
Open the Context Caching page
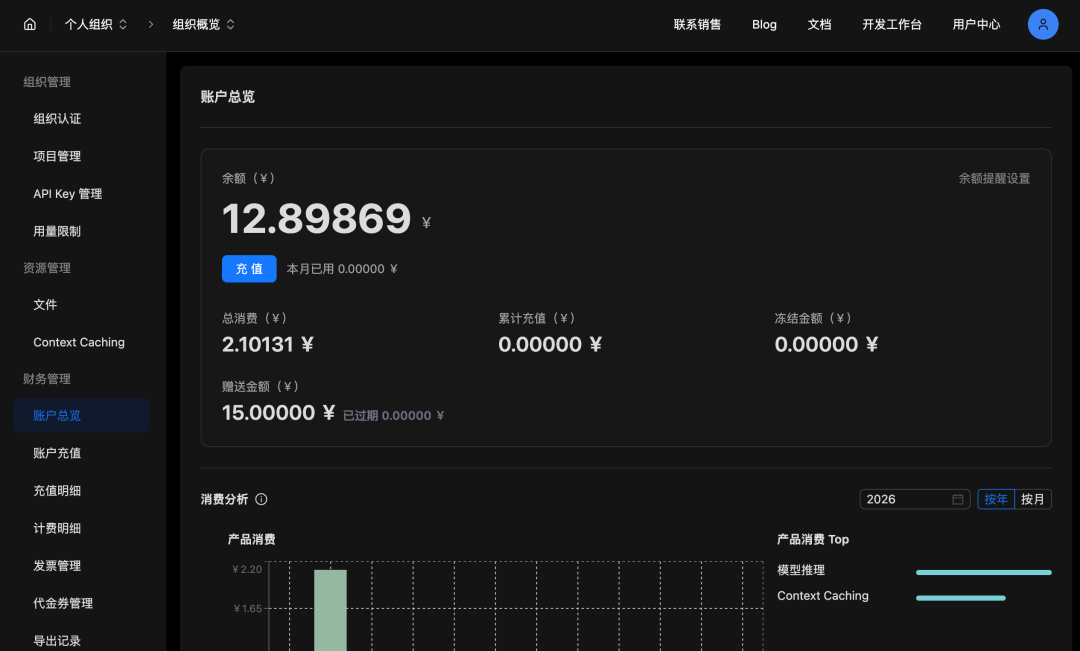(79, 342)
